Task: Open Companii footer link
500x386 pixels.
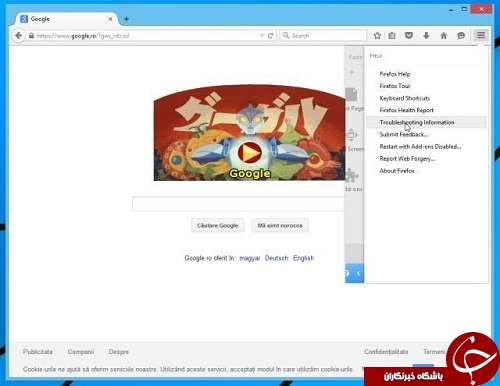Action: 81,352
